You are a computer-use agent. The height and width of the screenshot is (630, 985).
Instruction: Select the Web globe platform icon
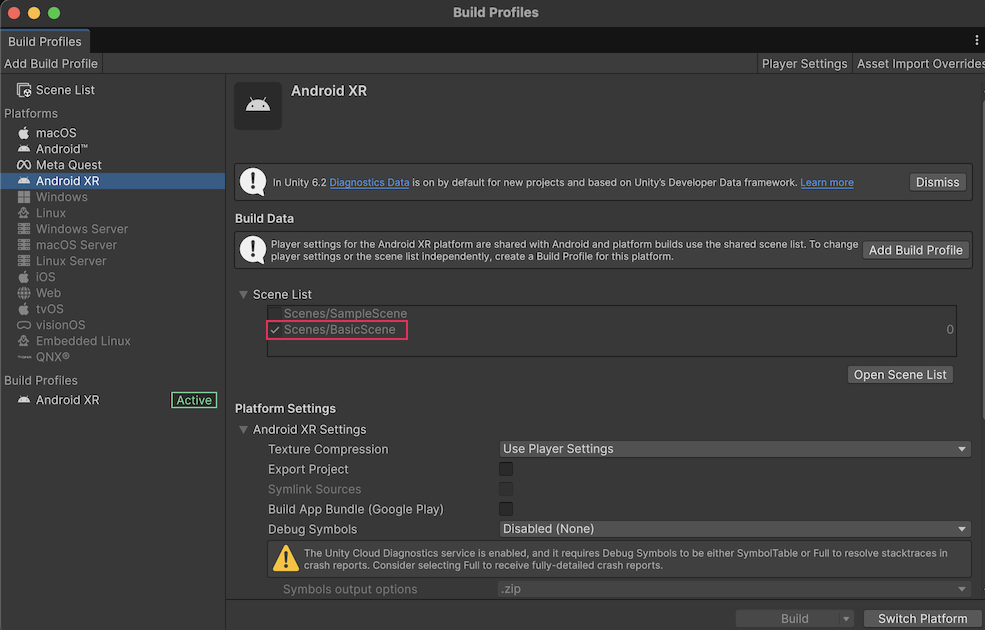coord(24,293)
